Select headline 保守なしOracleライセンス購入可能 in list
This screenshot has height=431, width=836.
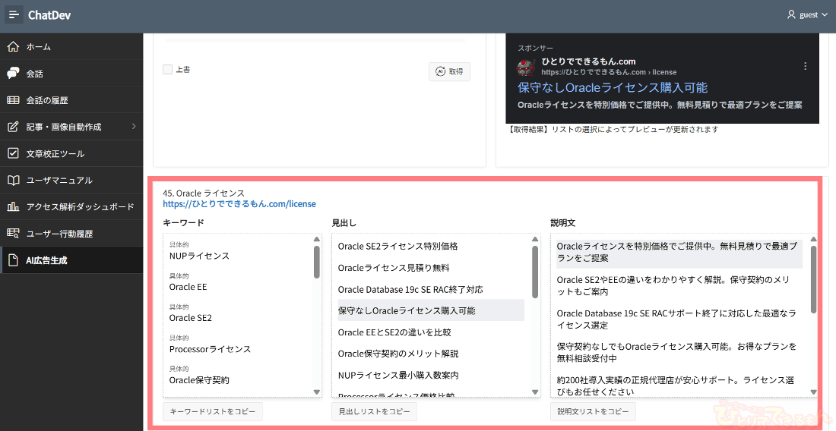click(406, 310)
